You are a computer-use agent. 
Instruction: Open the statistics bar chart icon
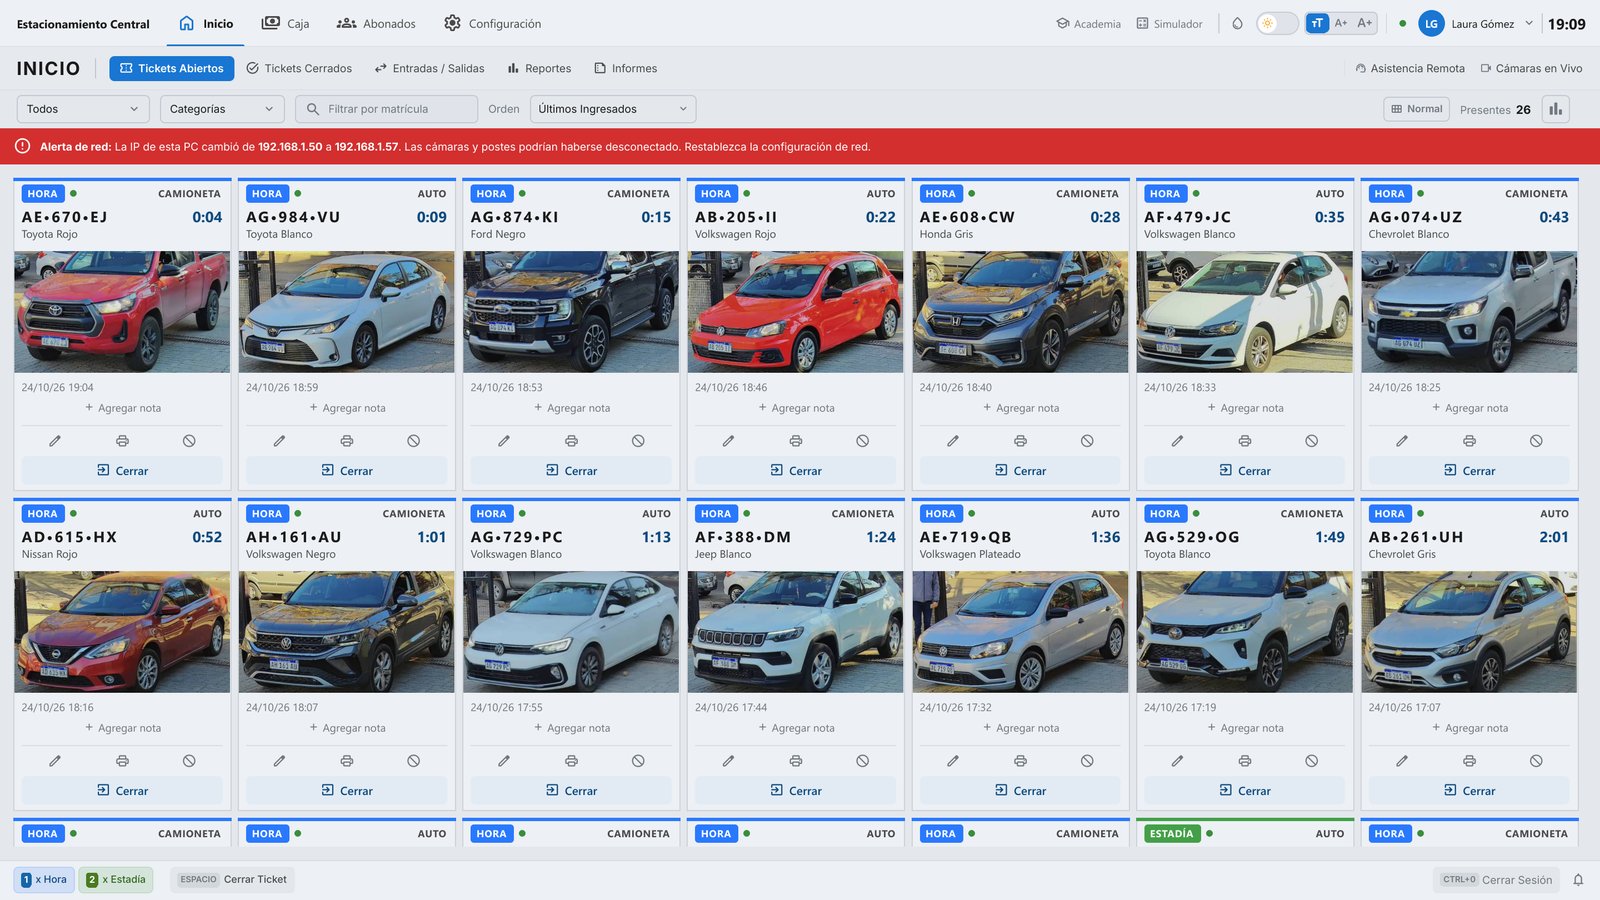[x=1555, y=109]
